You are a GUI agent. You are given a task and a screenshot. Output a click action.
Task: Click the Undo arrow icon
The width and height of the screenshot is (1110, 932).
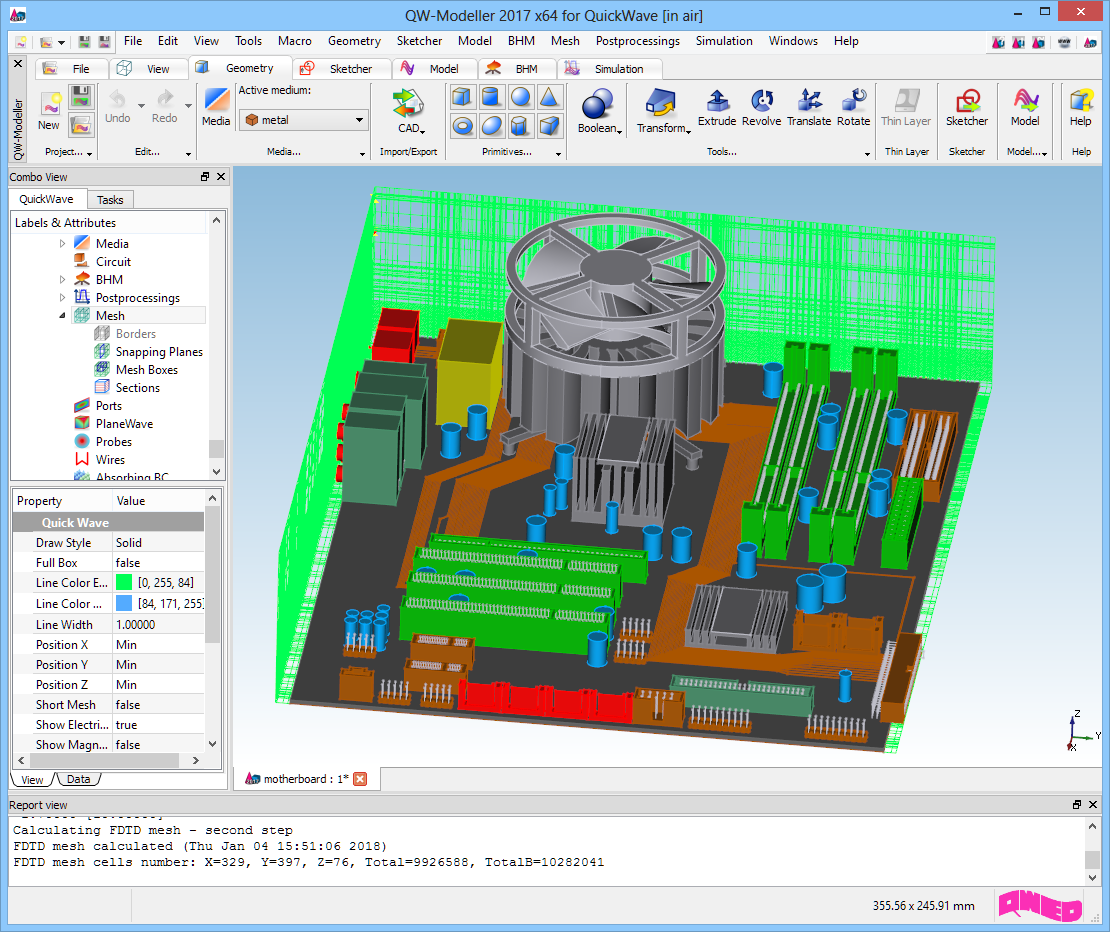point(118,99)
